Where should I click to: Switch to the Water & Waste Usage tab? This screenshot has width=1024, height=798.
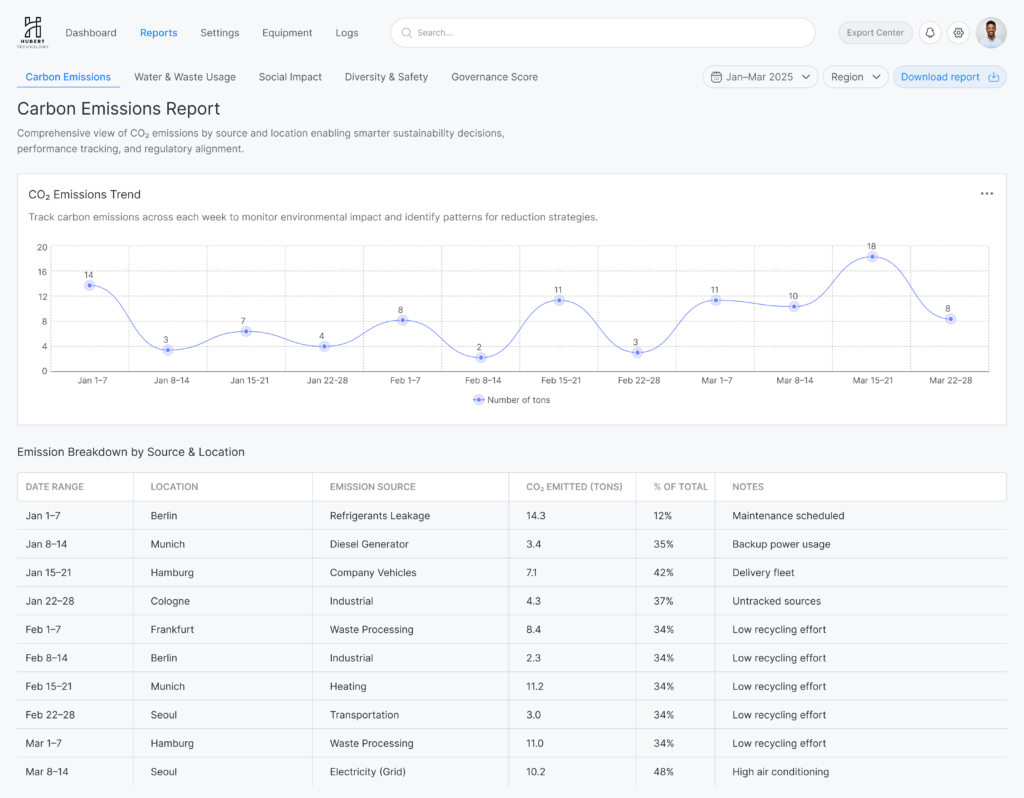(185, 77)
